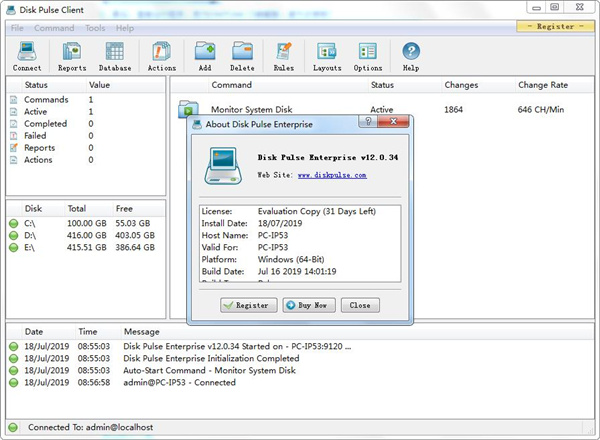
Task: Open the Options toolbar icon
Action: coord(368,51)
